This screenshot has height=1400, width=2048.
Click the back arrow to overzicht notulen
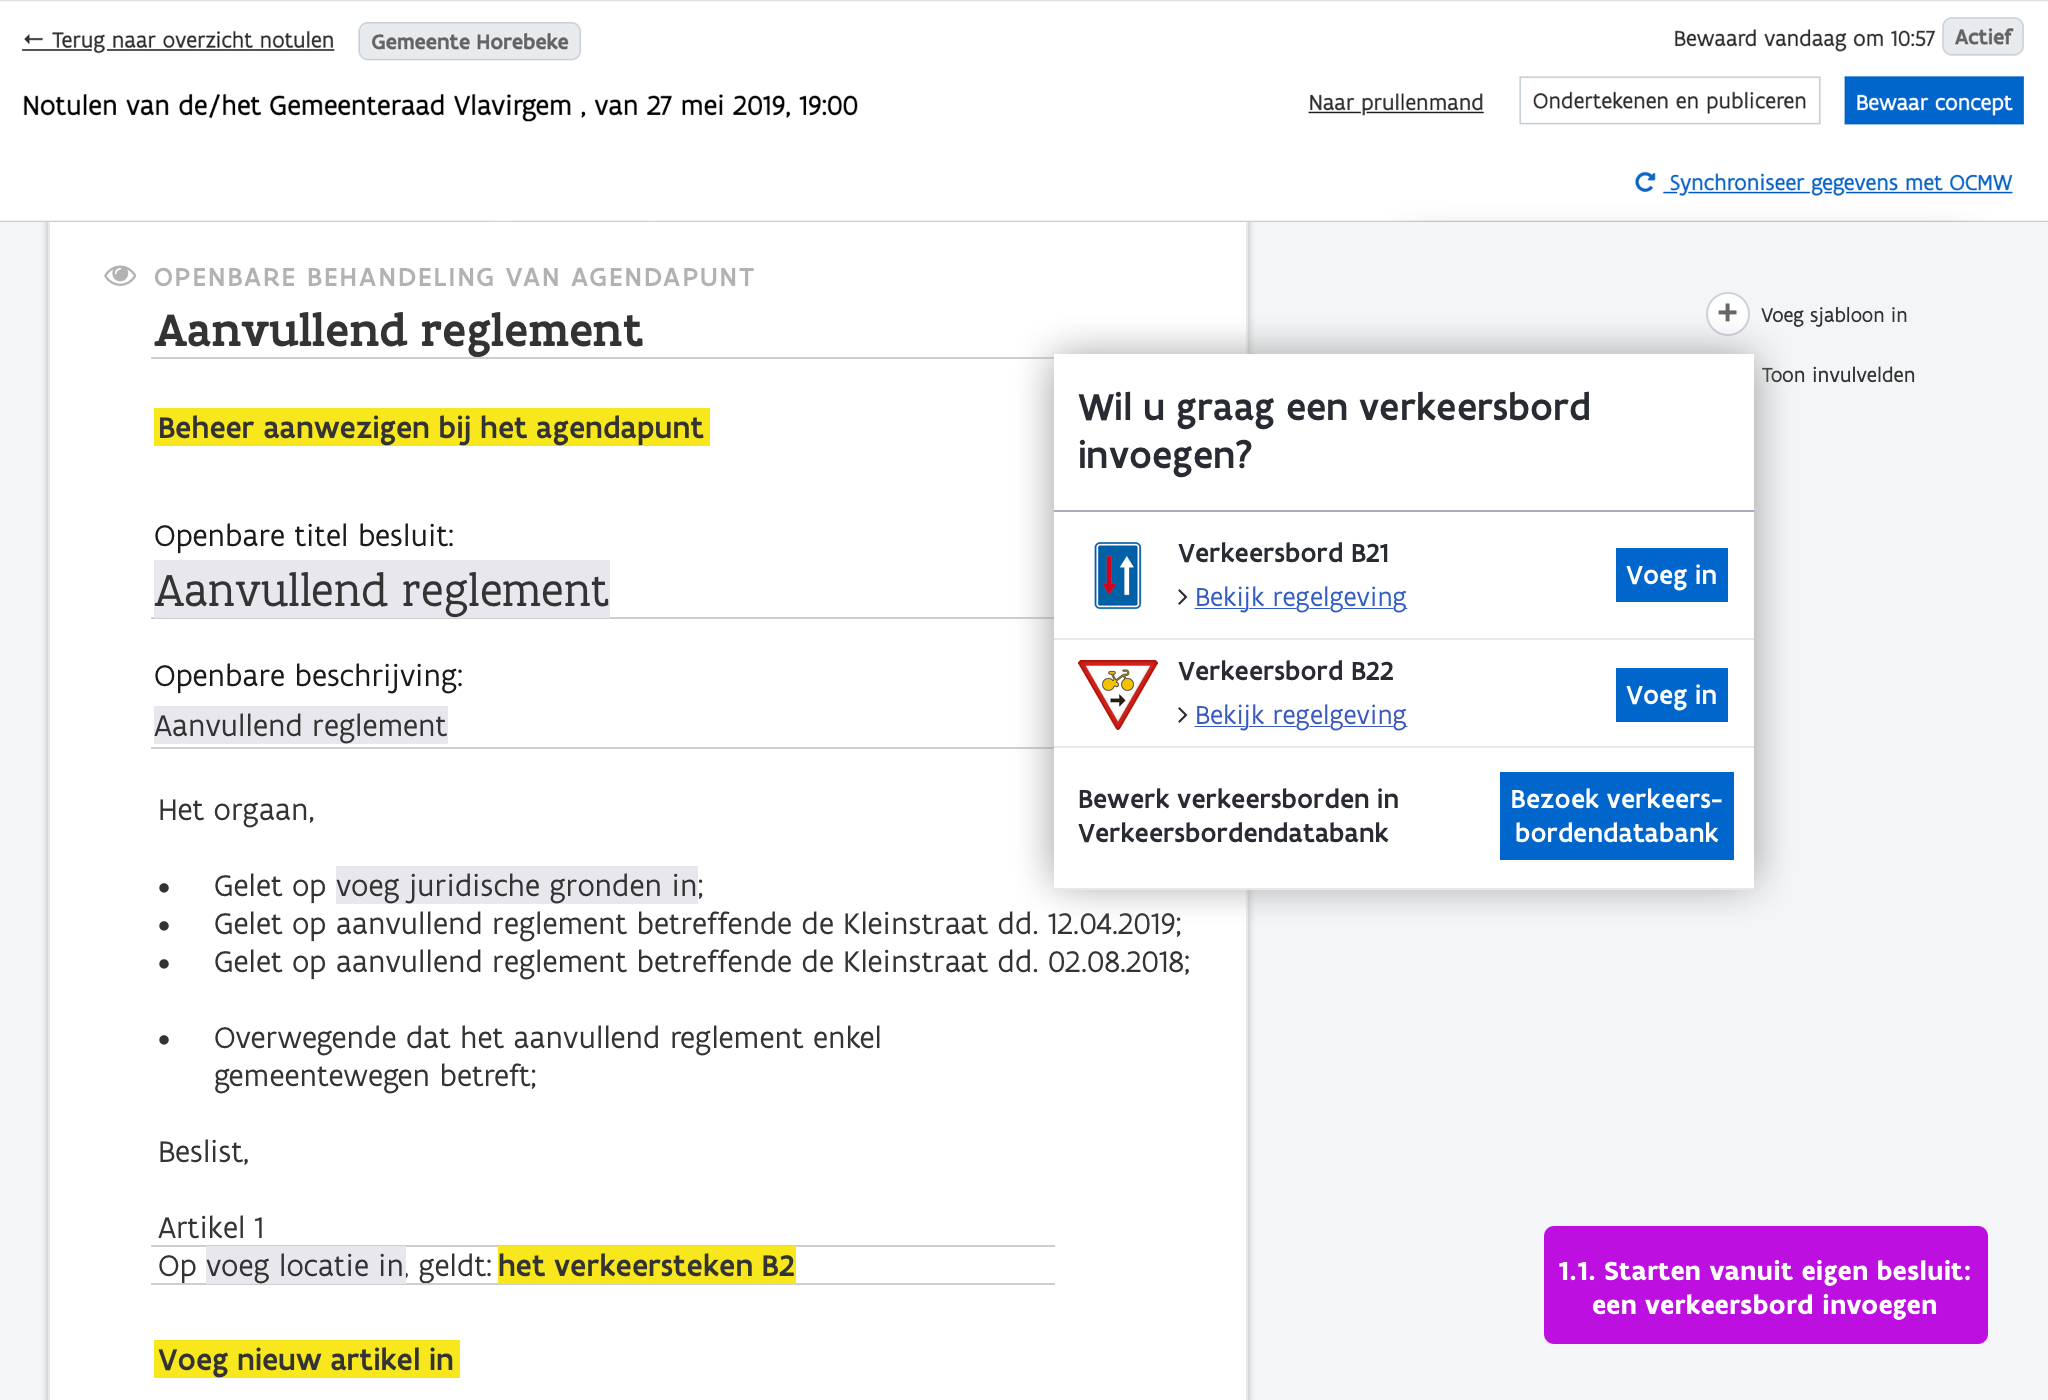(x=33, y=40)
